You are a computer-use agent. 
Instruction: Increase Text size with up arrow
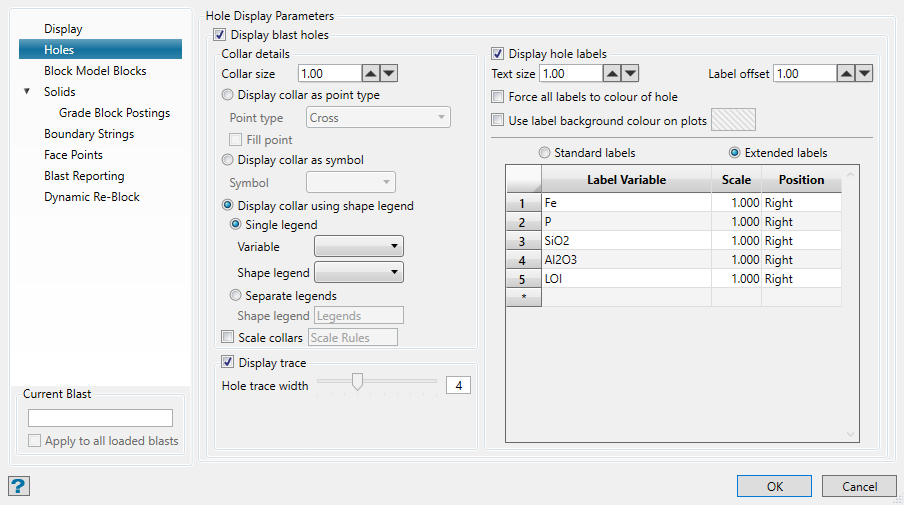[x=610, y=73]
